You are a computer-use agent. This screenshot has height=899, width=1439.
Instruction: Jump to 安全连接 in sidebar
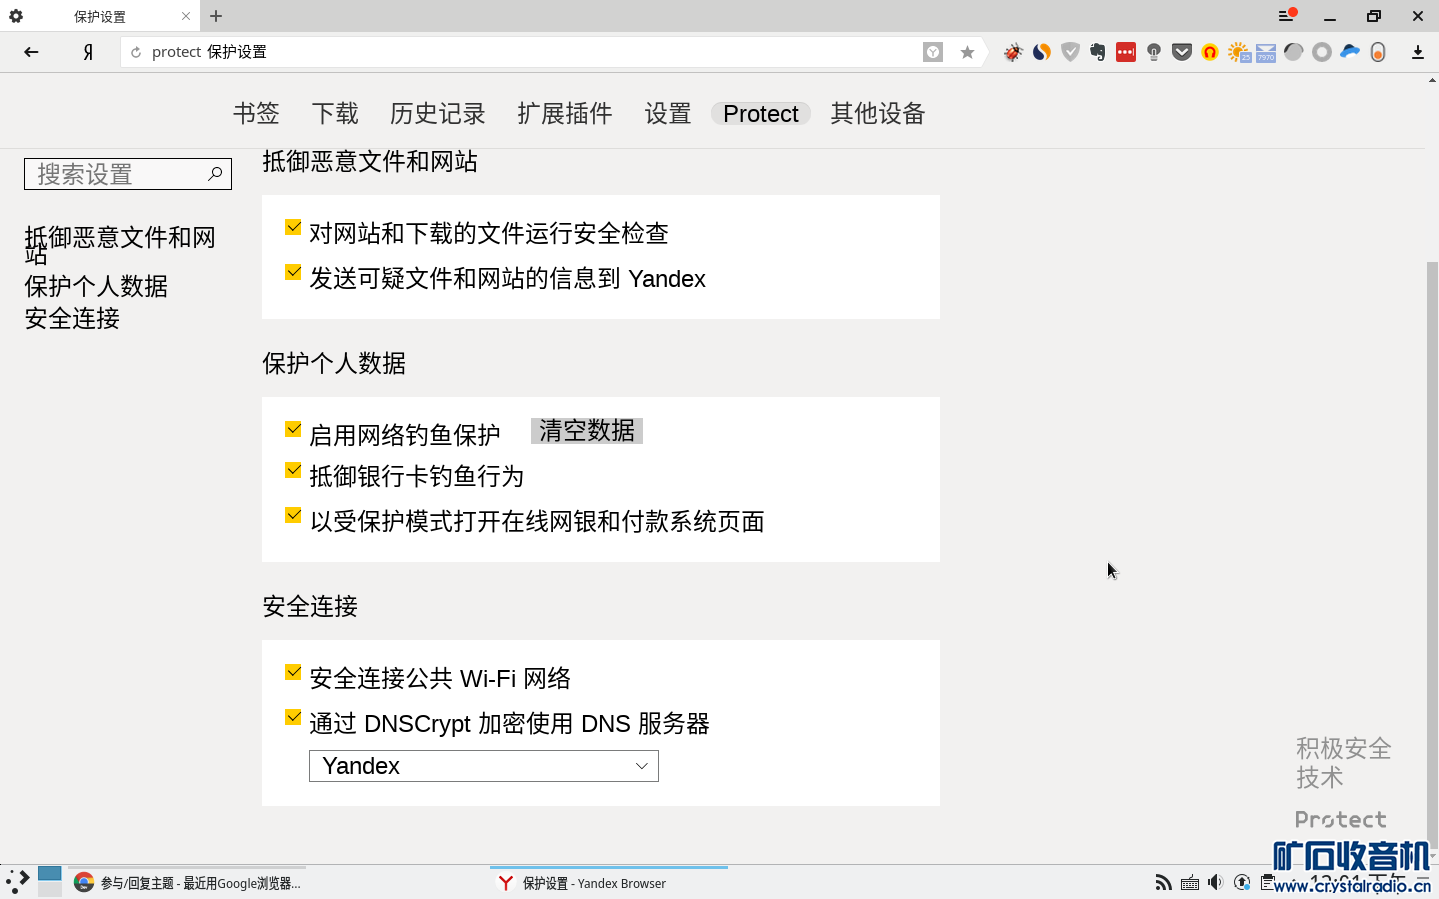coord(72,319)
